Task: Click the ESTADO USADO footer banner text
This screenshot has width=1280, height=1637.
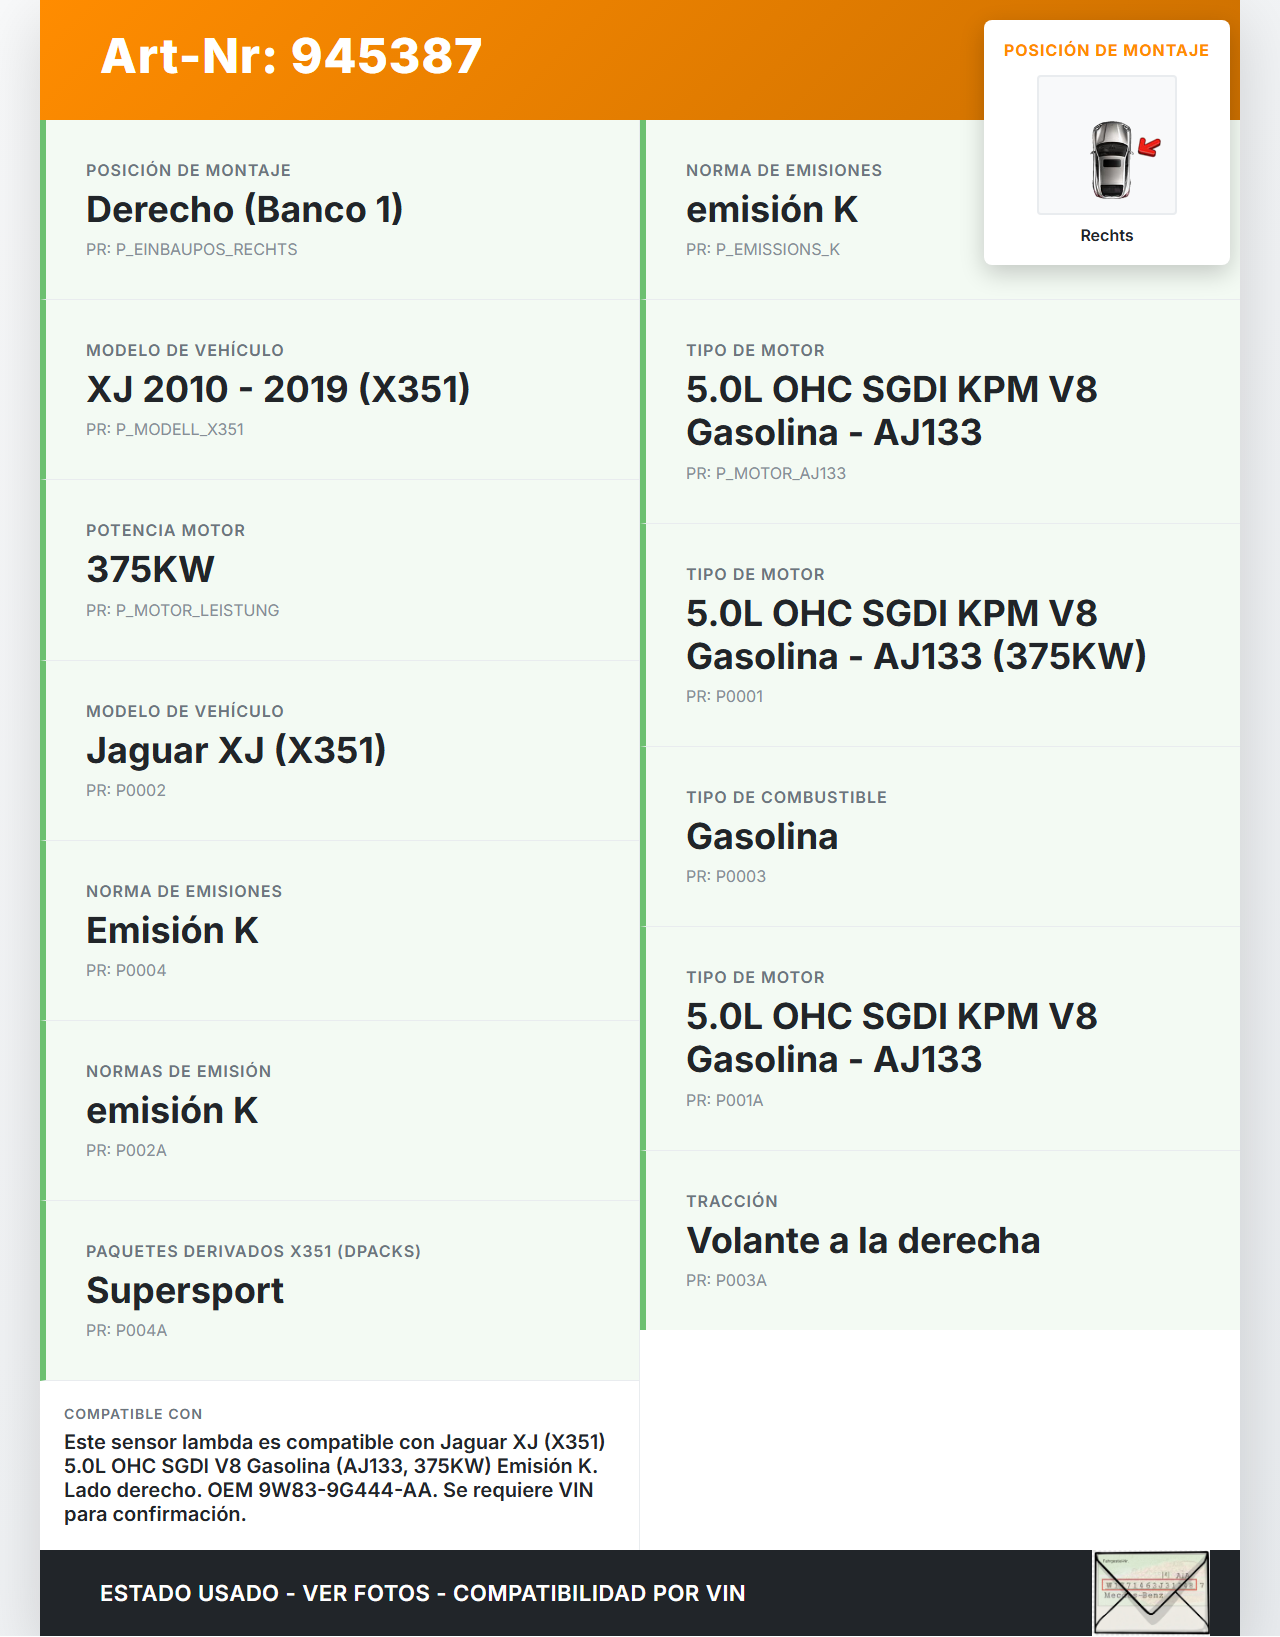Action: pyautogui.click(x=422, y=1593)
